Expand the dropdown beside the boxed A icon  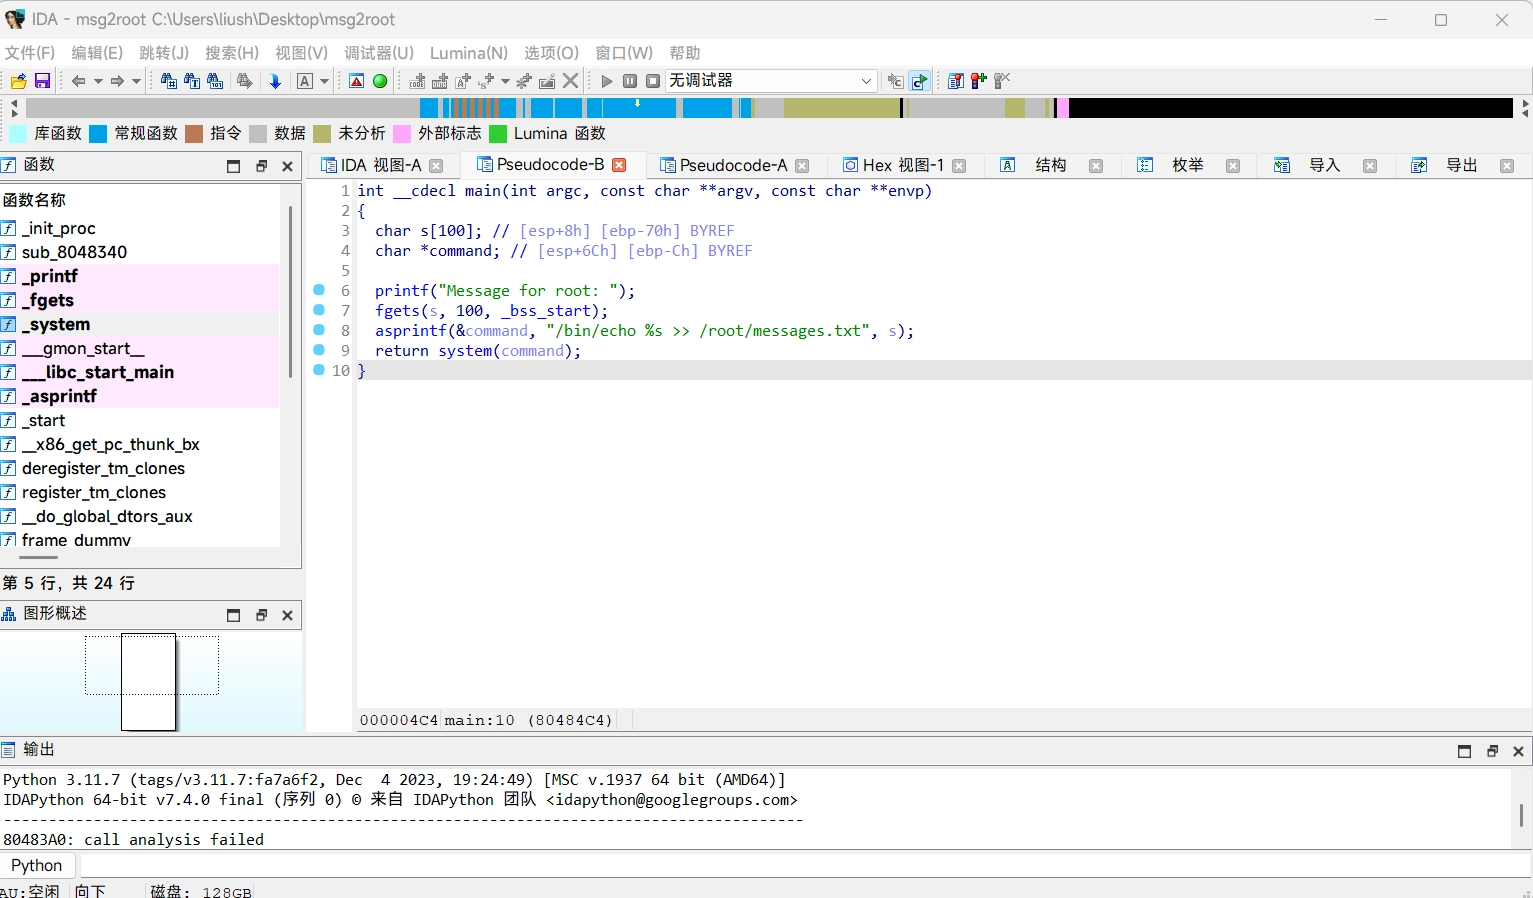324,81
